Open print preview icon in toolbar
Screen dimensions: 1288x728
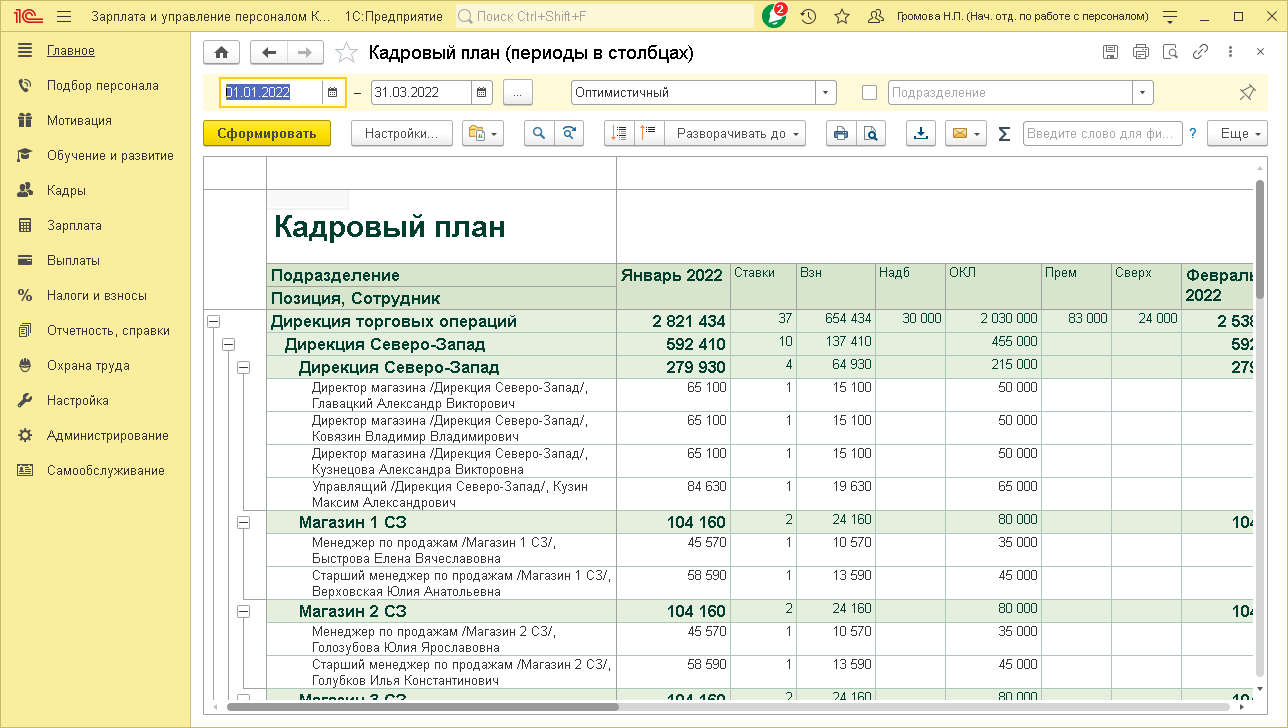[871, 133]
